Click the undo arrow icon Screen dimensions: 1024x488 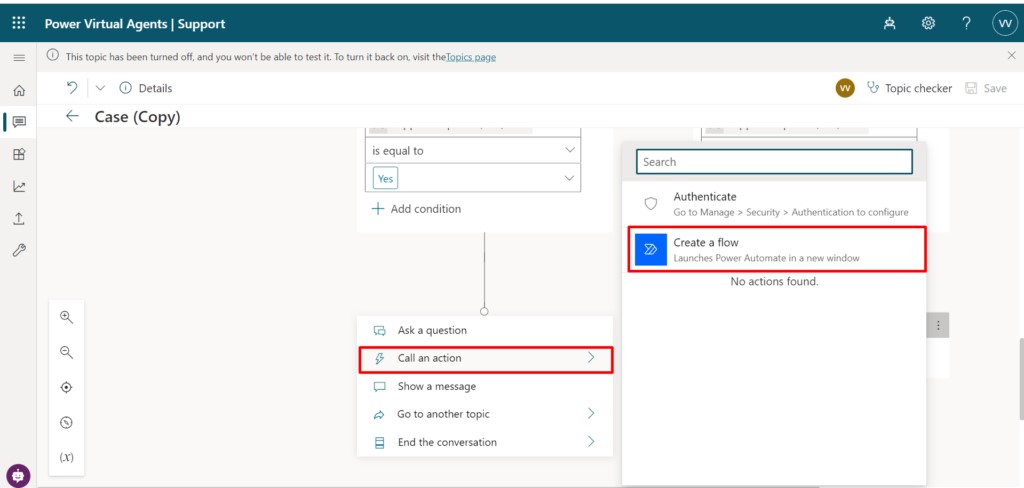coord(72,88)
